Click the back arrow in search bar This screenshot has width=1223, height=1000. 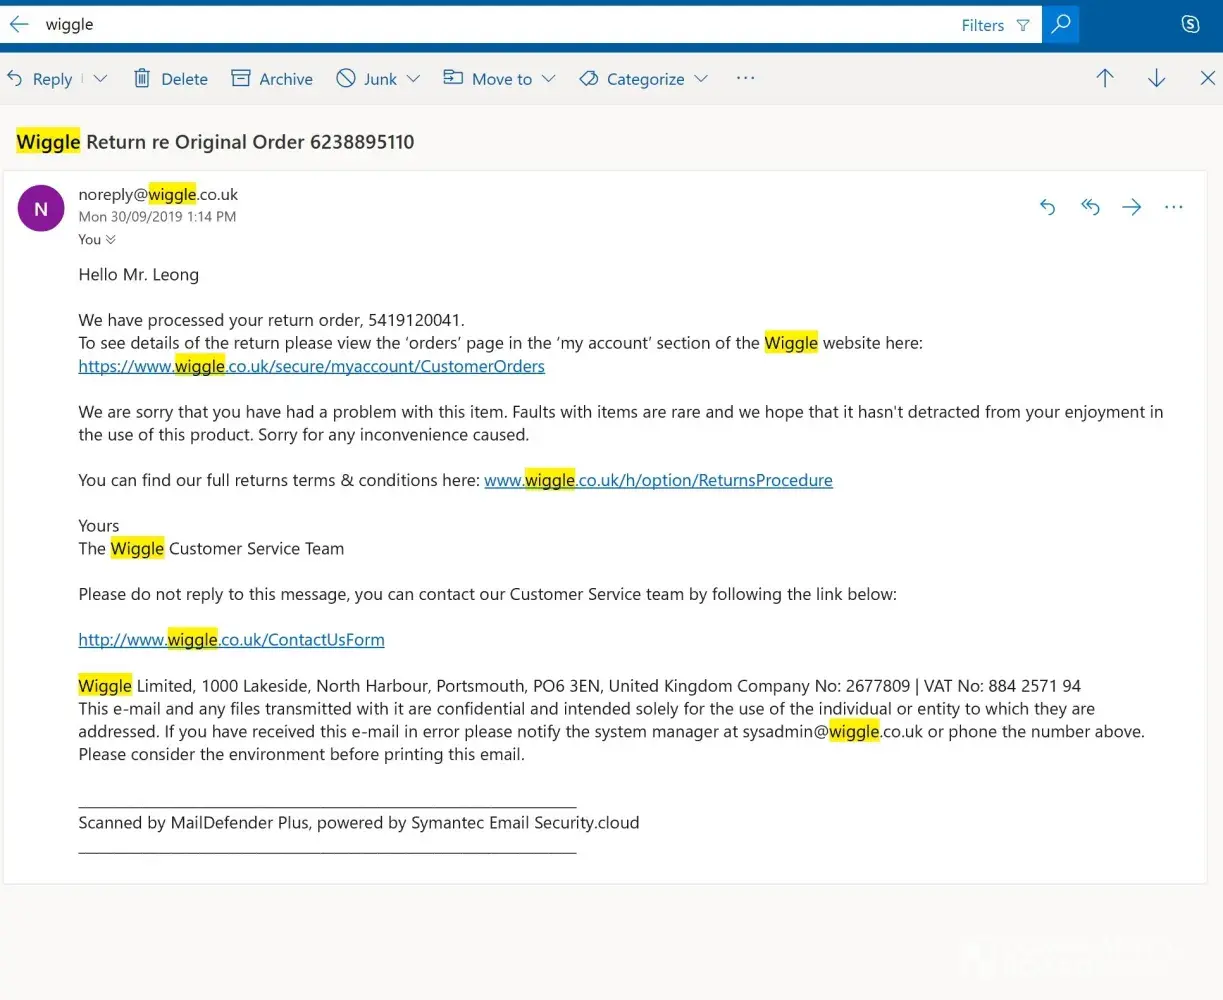coord(19,25)
